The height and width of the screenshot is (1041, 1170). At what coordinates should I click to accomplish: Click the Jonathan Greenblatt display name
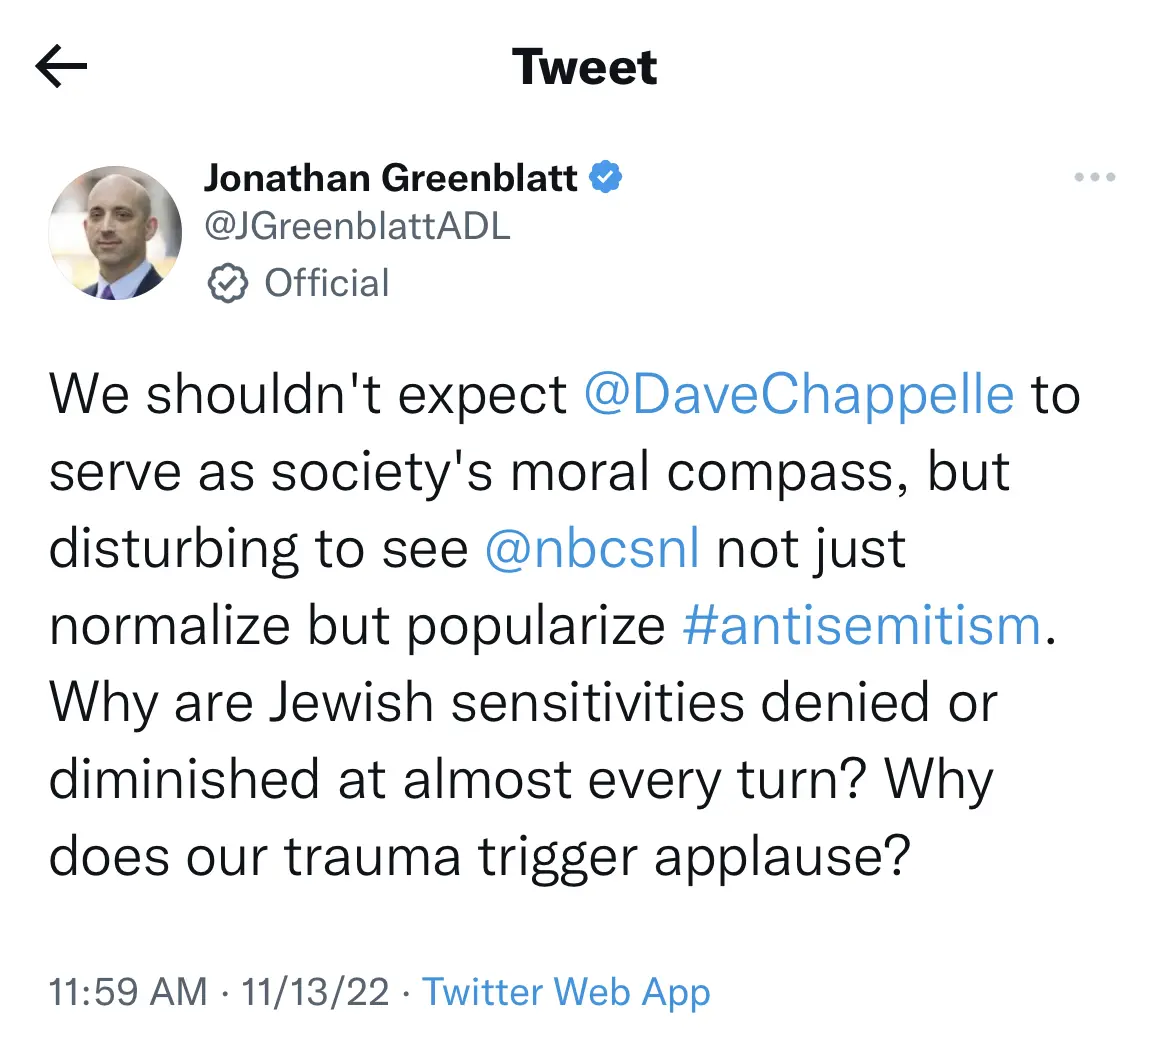(x=390, y=178)
